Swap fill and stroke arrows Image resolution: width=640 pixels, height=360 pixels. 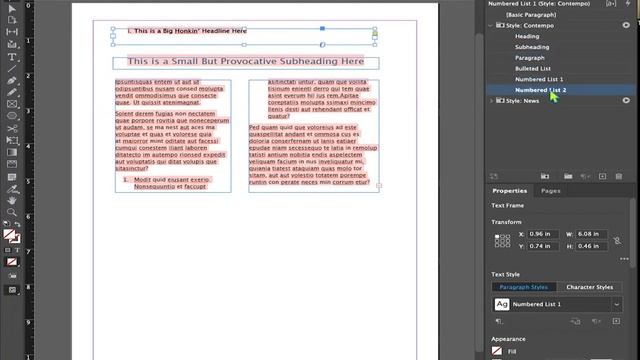pos(17,224)
